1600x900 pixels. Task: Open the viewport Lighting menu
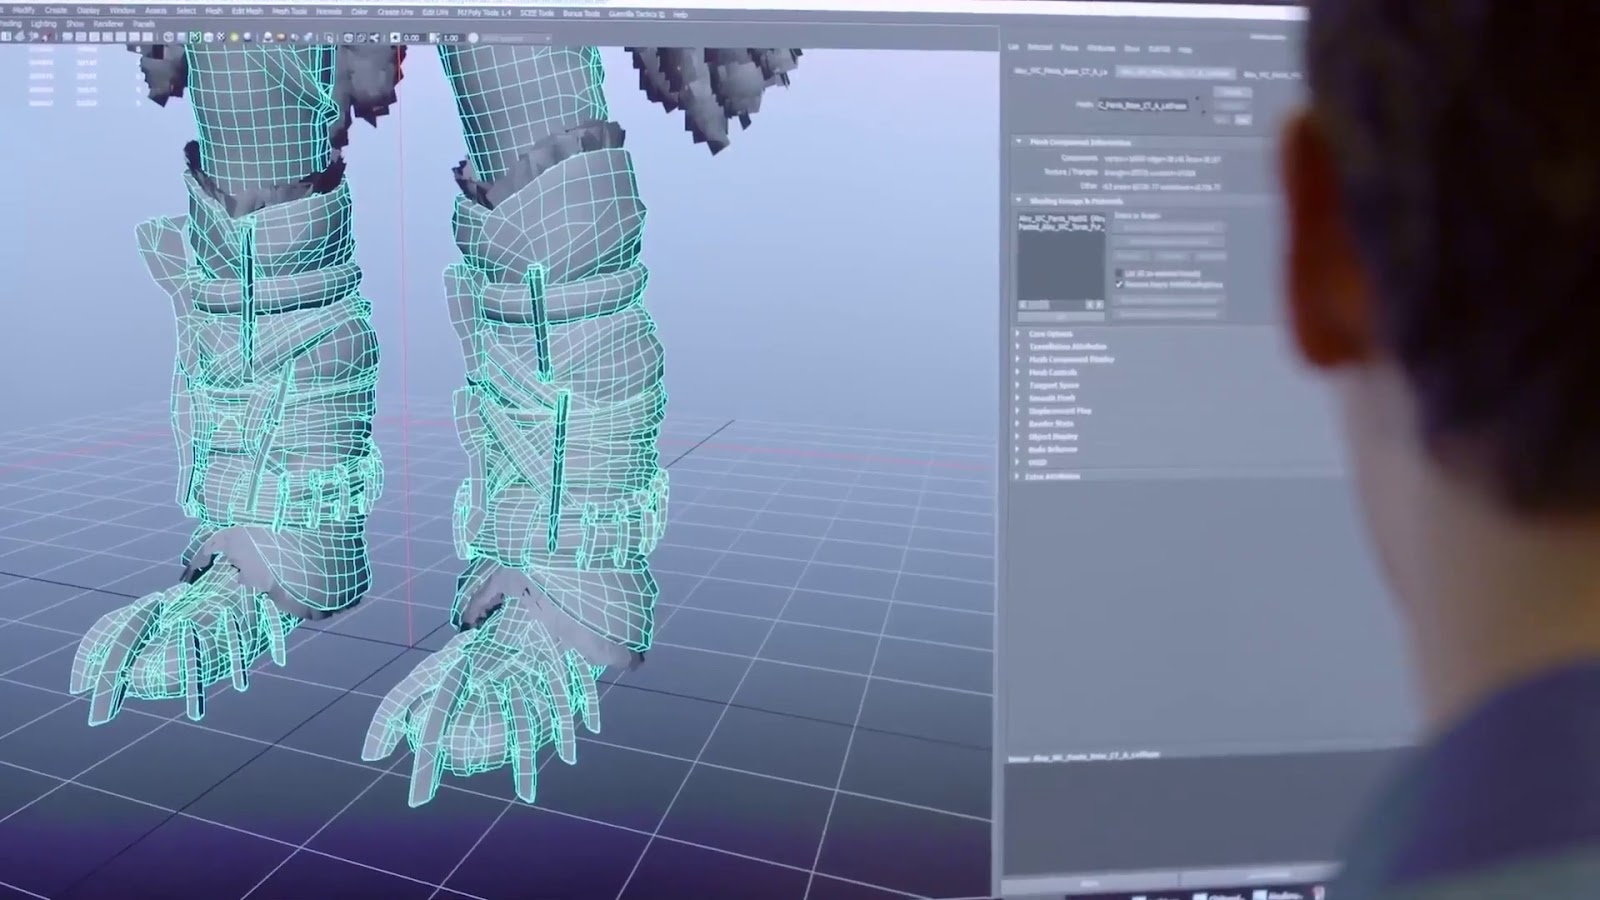[43, 23]
